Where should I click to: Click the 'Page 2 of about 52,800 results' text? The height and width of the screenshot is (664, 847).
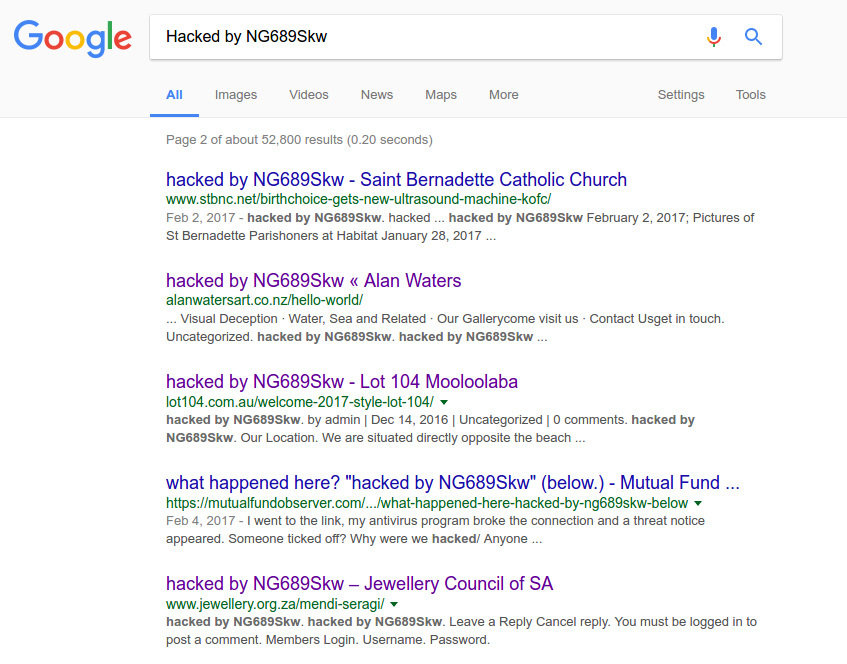[x=299, y=140]
